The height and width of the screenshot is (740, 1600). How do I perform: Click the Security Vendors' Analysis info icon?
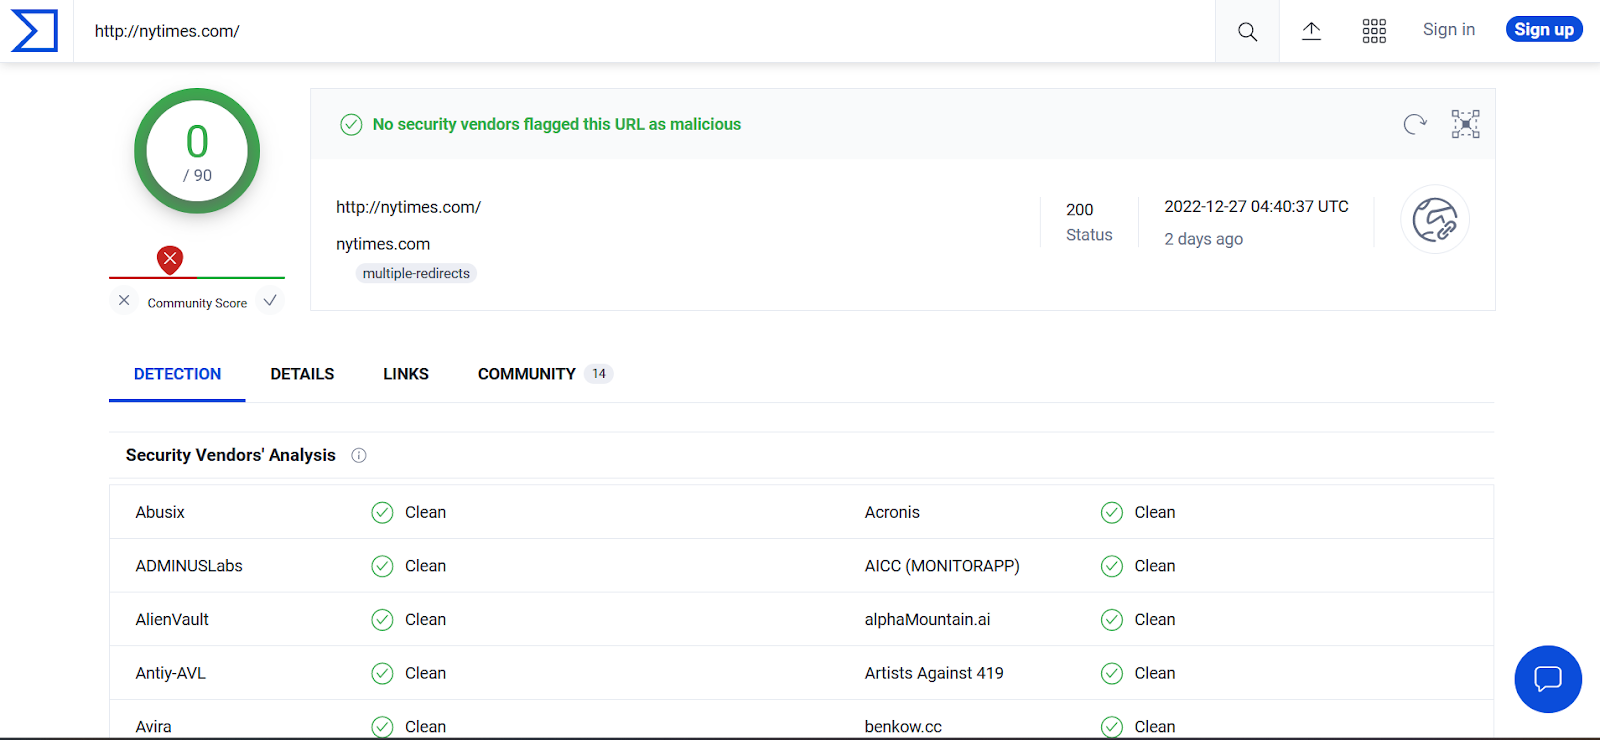click(359, 456)
